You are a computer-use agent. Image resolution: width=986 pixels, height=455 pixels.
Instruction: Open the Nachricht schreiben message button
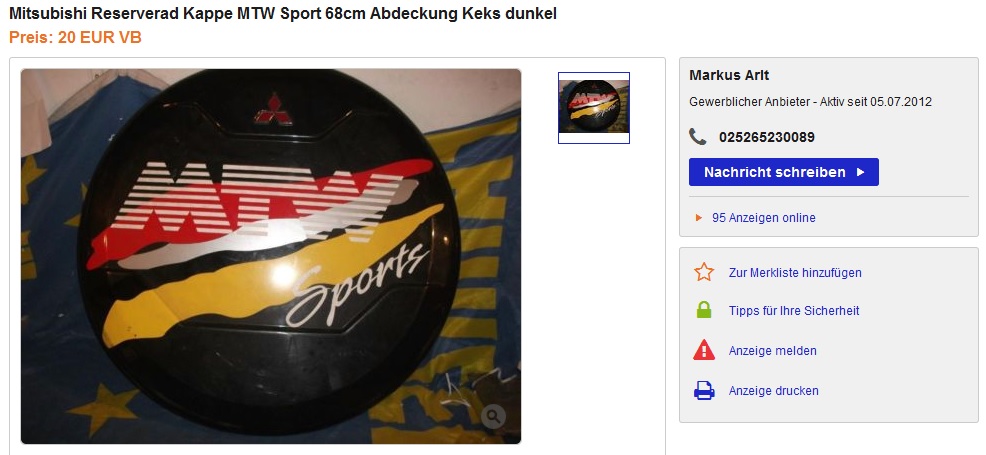coord(784,172)
